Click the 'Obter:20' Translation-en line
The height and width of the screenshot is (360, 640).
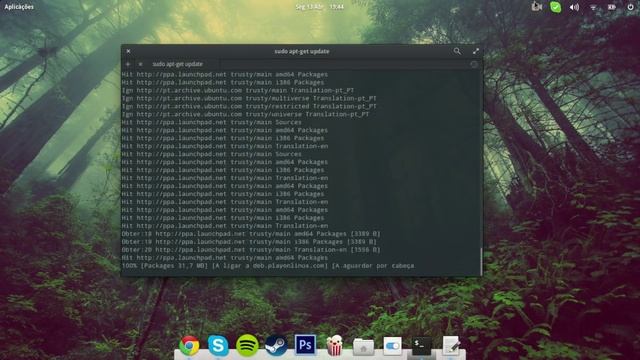click(251, 250)
